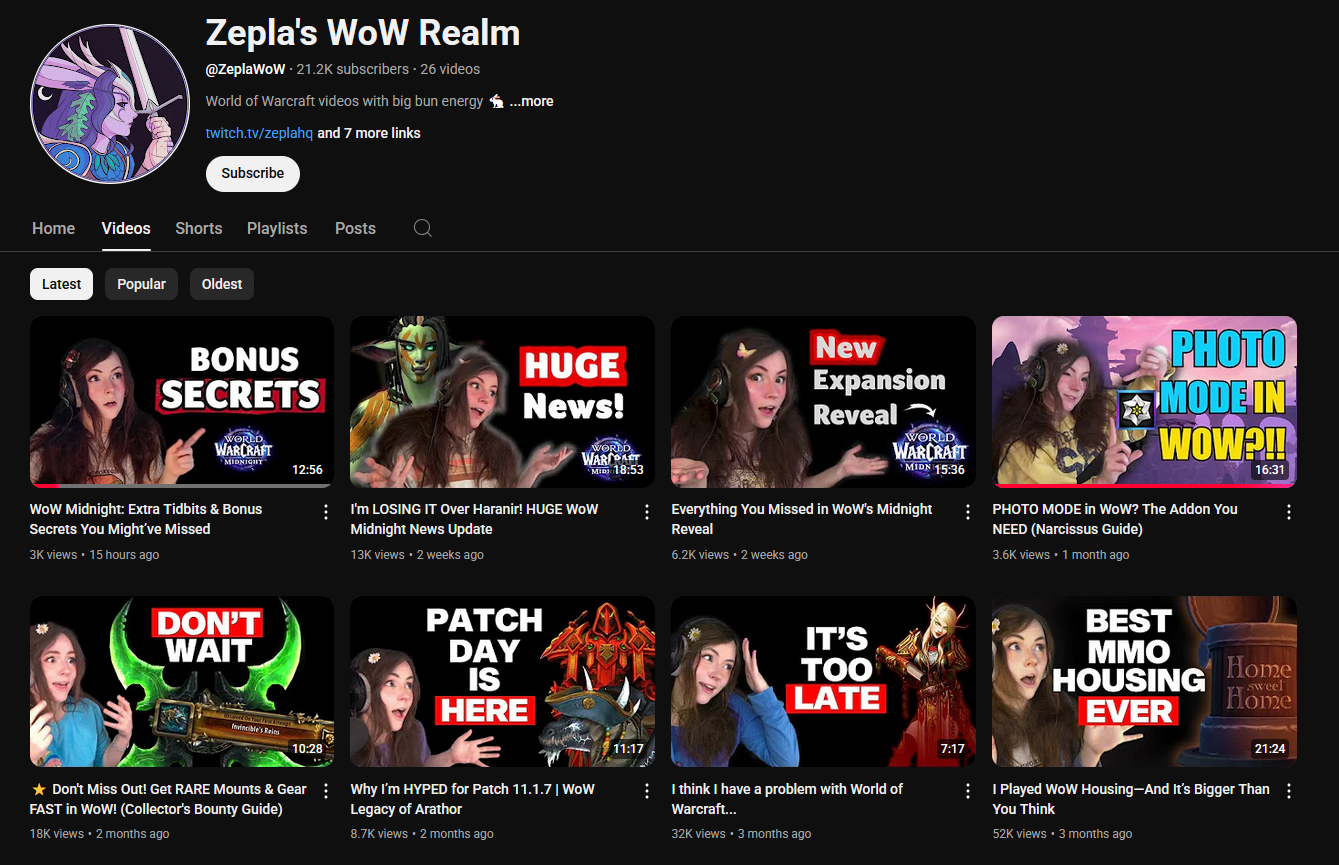Play the IT'S TOO LATE thumbnail
The height and width of the screenshot is (865, 1339).
(823, 682)
